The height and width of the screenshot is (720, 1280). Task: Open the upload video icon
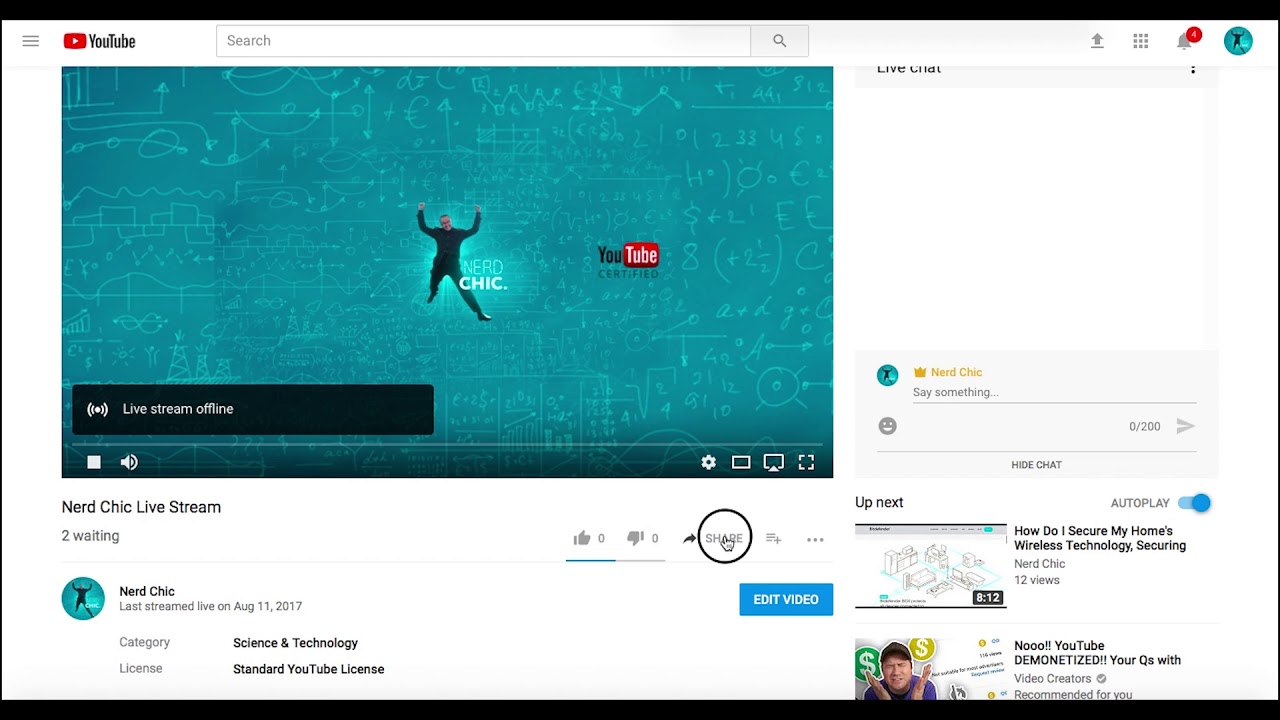pos(1097,41)
